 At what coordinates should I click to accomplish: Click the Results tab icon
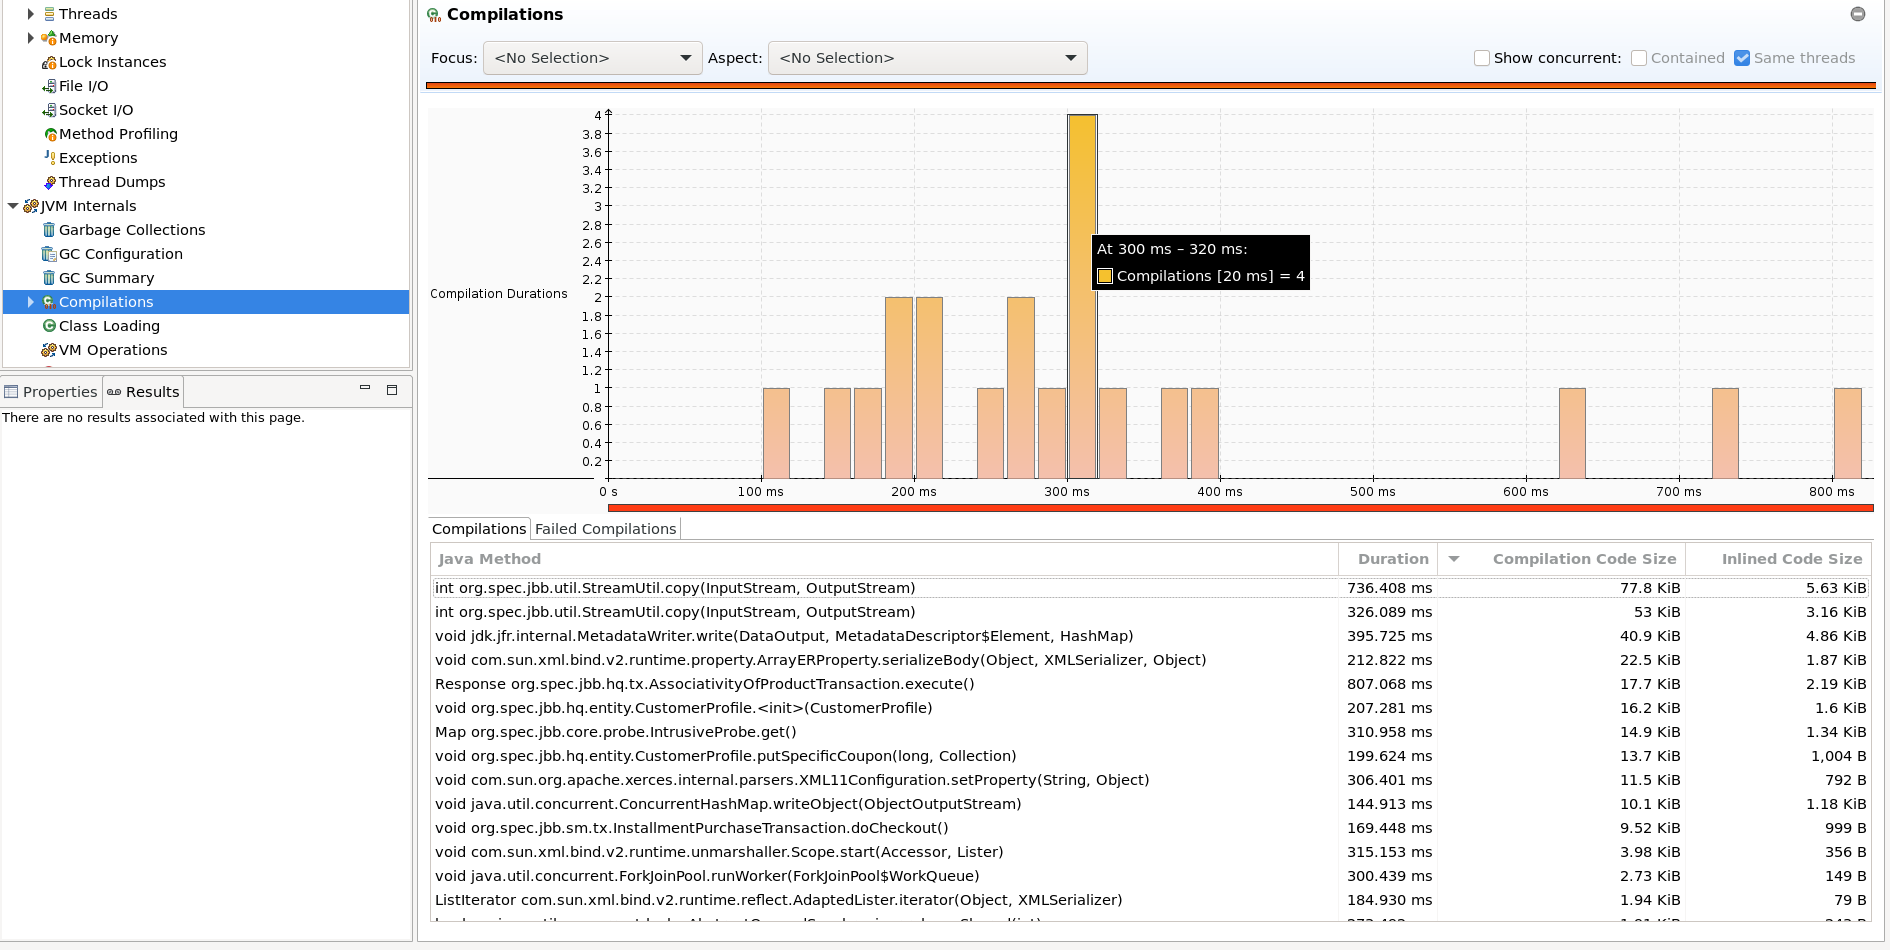click(x=114, y=392)
